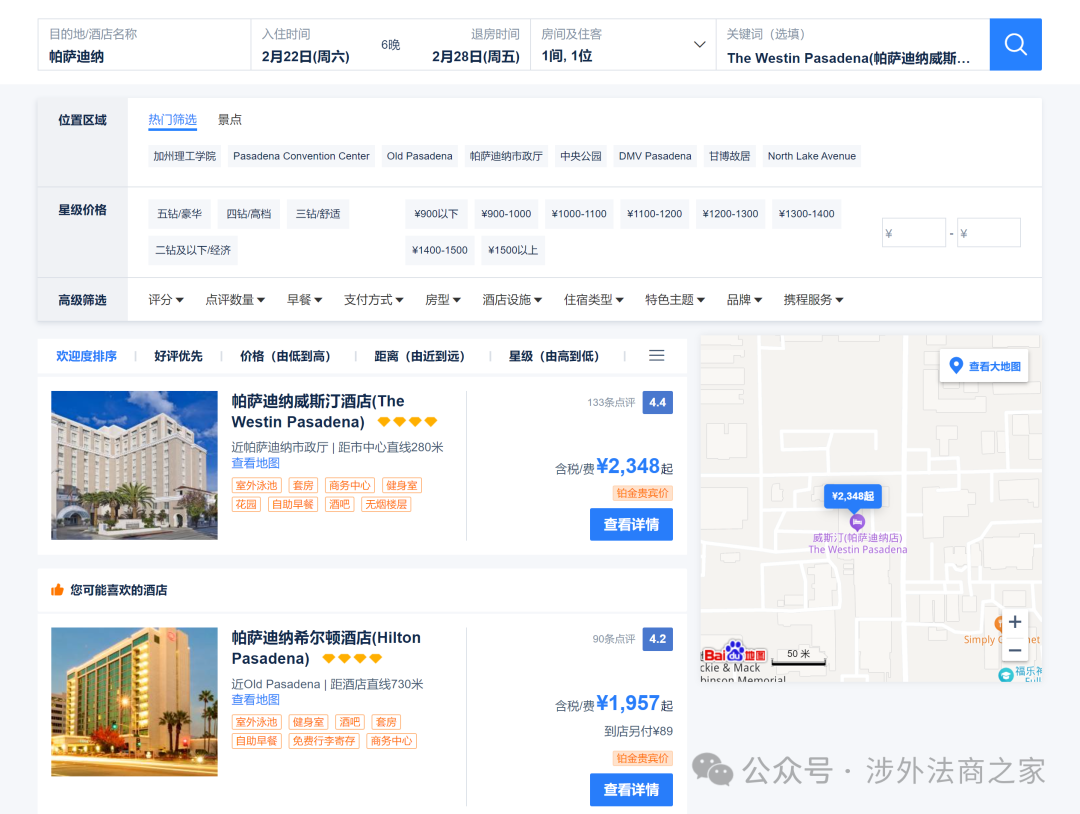Click the minimum price input field
Screen dimensions: 1080x814
click(913, 233)
